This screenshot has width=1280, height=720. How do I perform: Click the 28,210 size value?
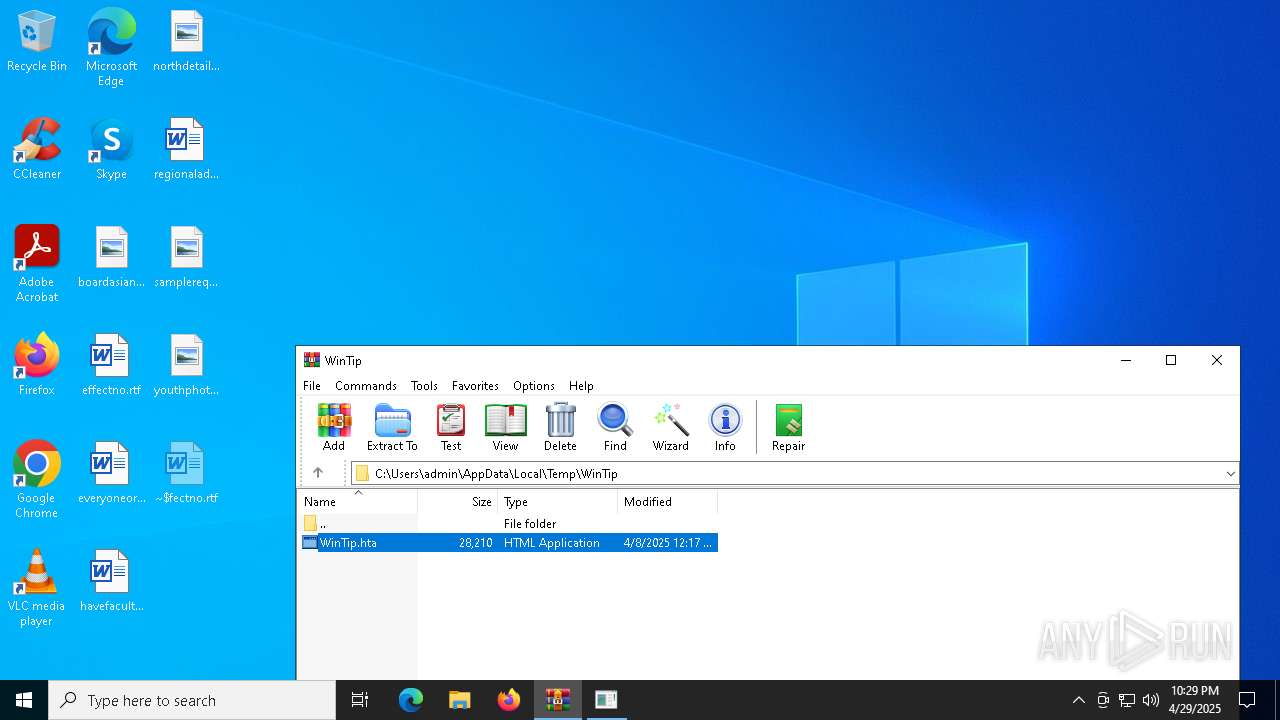475,542
